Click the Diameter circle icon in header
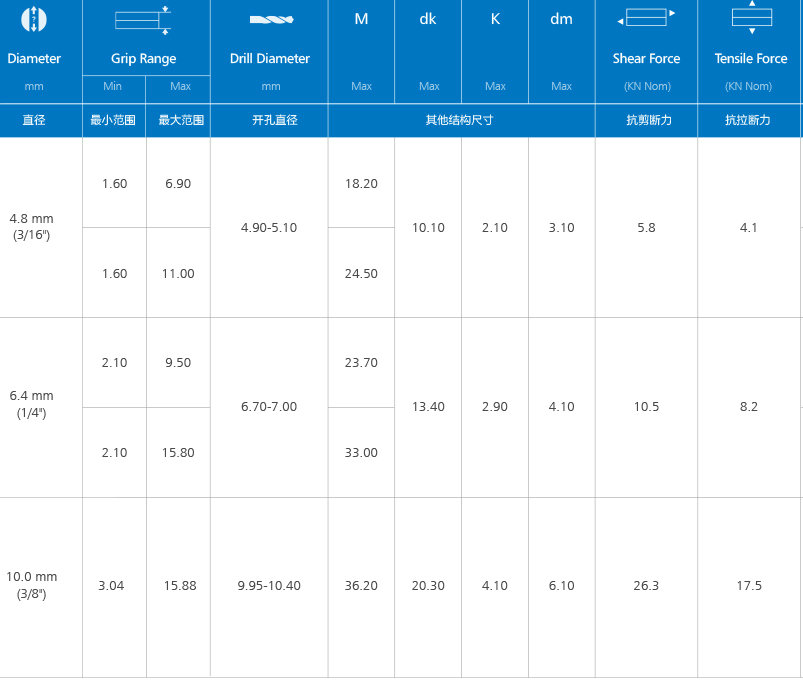The height and width of the screenshot is (682, 803). [34, 18]
